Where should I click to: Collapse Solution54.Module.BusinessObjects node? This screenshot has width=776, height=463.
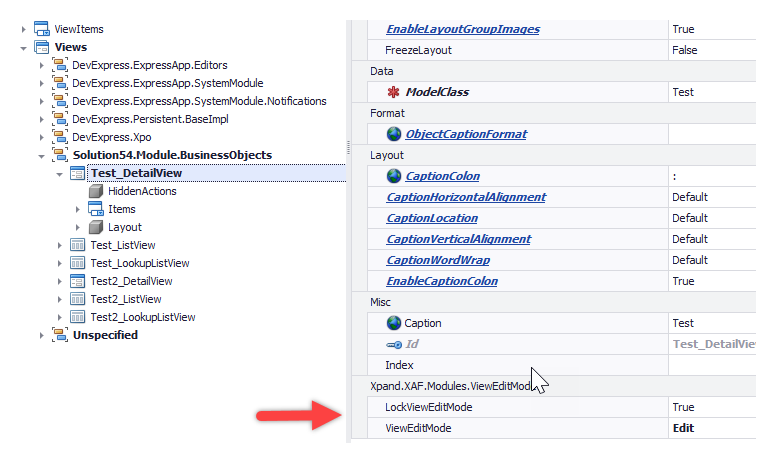tap(42, 156)
